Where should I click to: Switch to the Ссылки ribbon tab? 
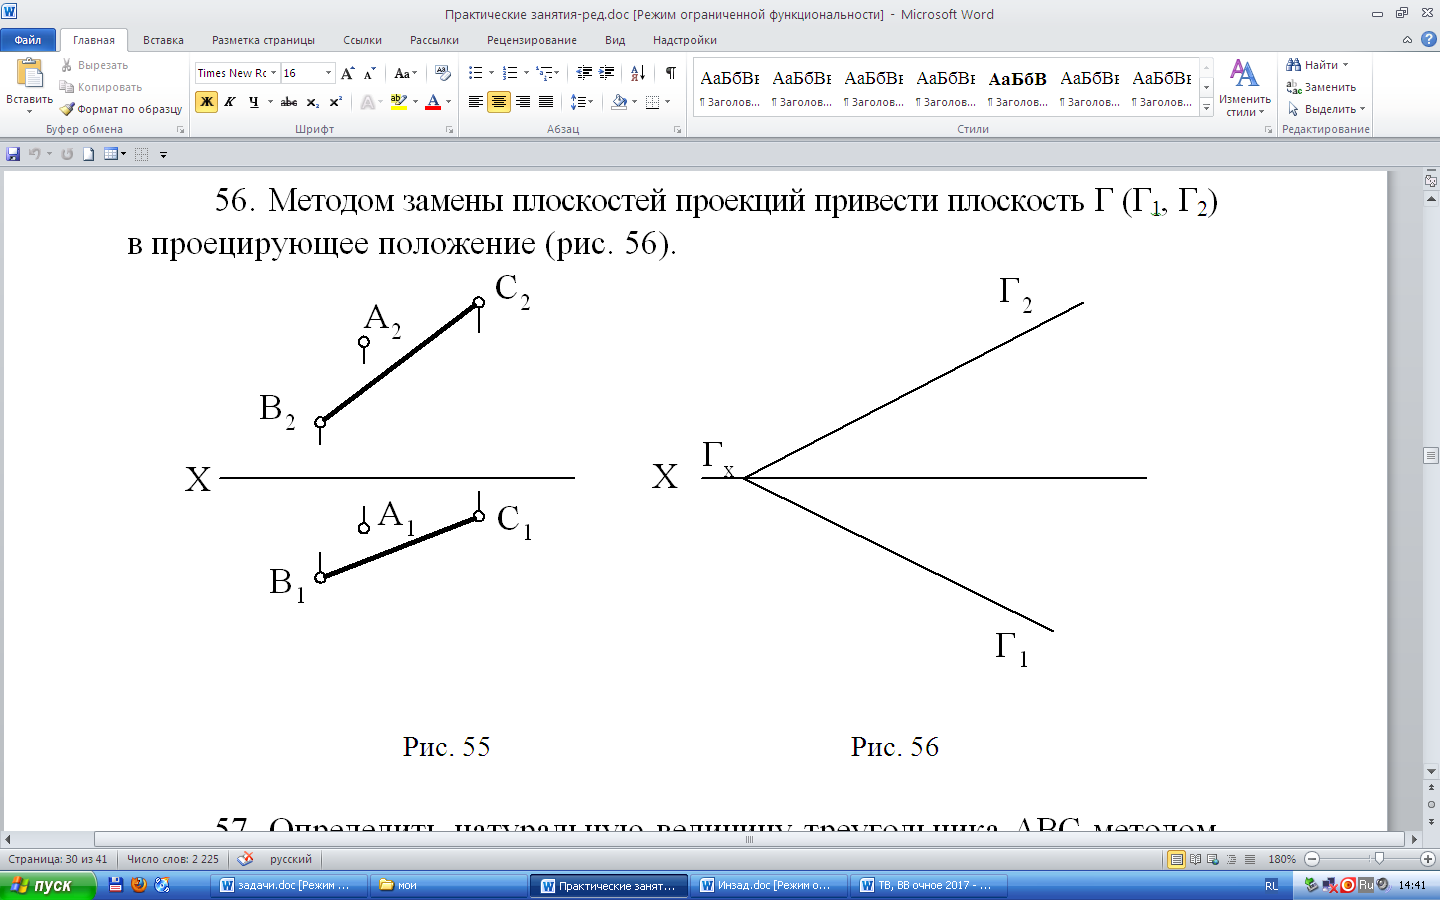(x=362, y=40)
